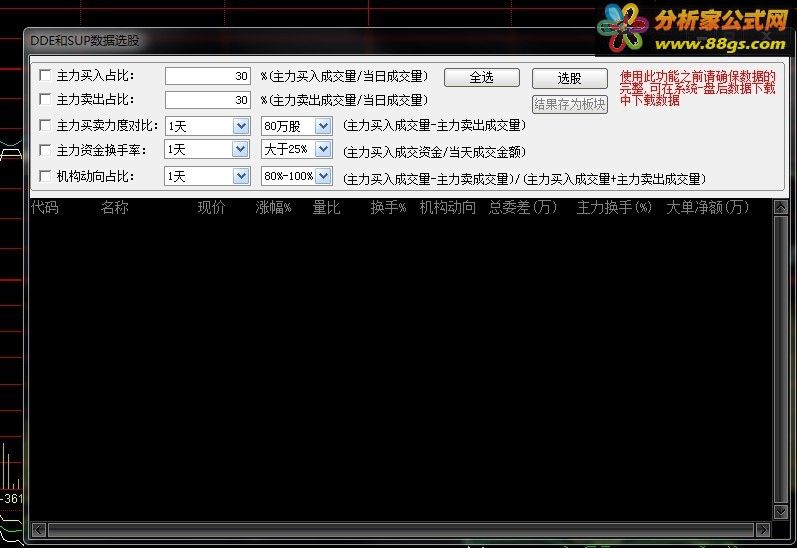
Task: Sort by the 主力换手(%) column header
Action: click(x=615, y=207)
